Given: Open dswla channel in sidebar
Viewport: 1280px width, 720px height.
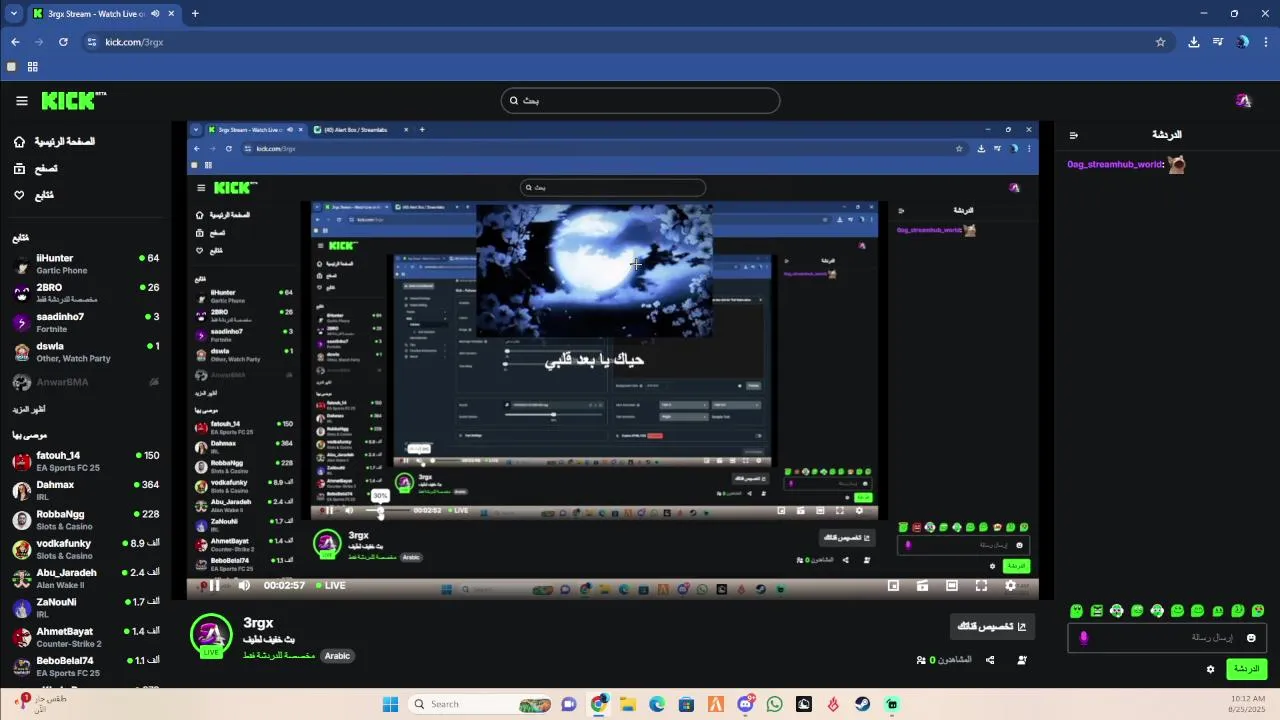Looking at the screenshot, I should [85, 352].
